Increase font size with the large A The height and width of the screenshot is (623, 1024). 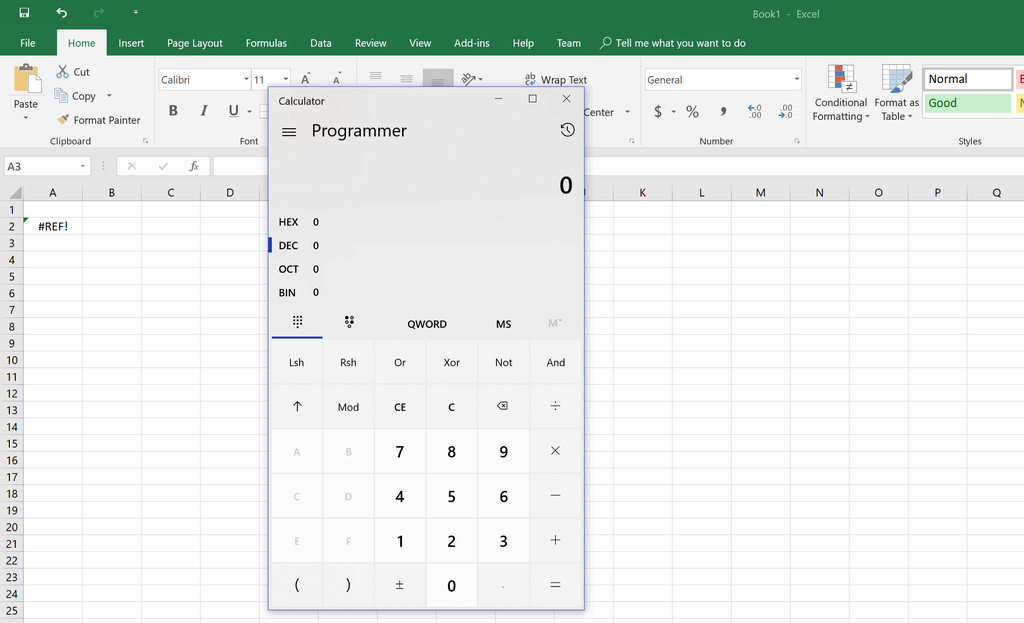[x=305, y=79]
